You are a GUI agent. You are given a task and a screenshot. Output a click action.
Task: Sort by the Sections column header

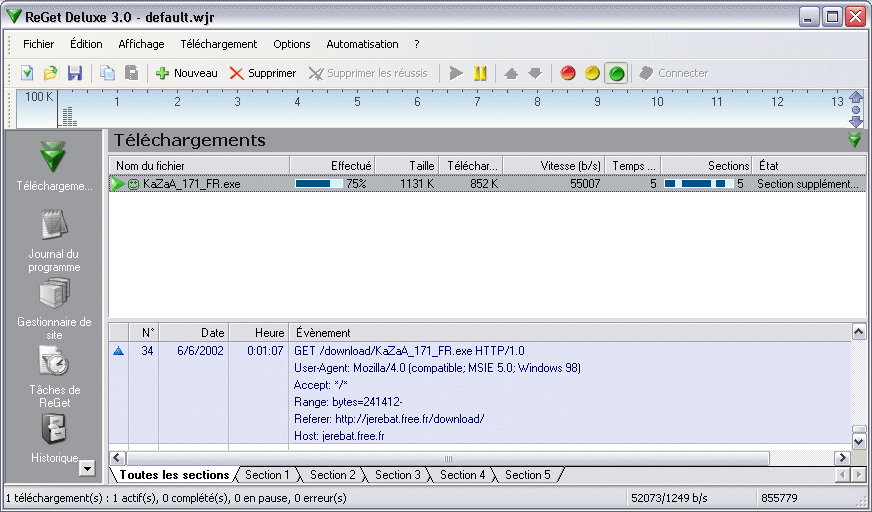click(x=706, y=166)
